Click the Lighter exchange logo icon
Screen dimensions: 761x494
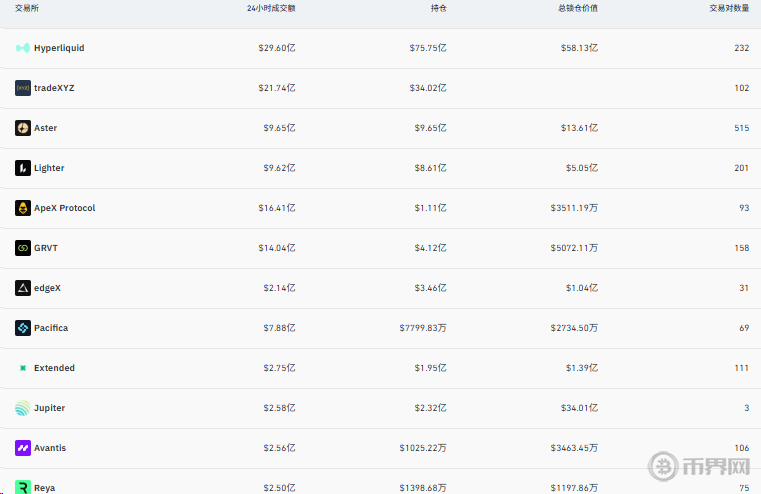click(23, 168)
